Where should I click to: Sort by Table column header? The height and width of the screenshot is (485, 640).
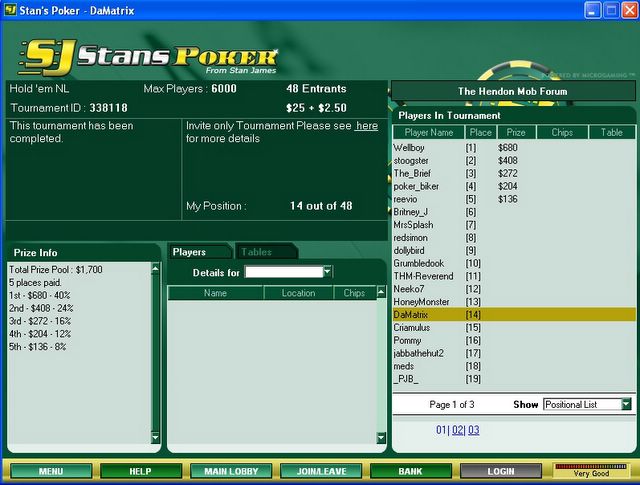(611, 132)
